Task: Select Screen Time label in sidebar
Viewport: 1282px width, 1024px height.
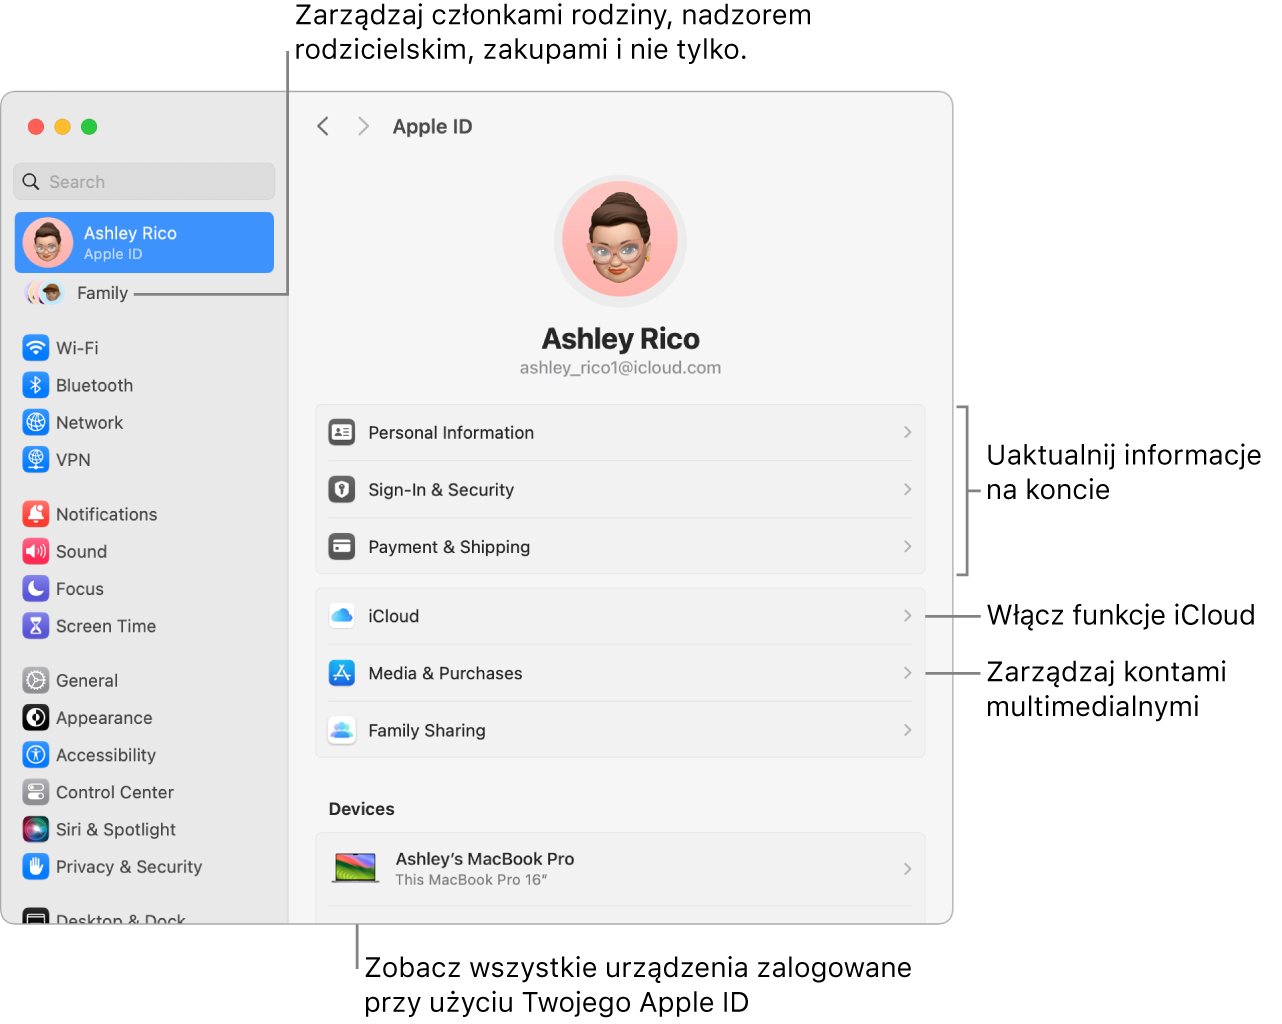Action: pyautogui.click(x=106, y=626)
